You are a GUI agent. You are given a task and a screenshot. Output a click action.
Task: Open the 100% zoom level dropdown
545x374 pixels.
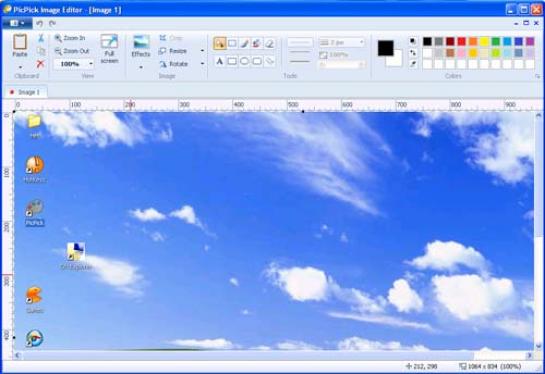click(91, 64)
